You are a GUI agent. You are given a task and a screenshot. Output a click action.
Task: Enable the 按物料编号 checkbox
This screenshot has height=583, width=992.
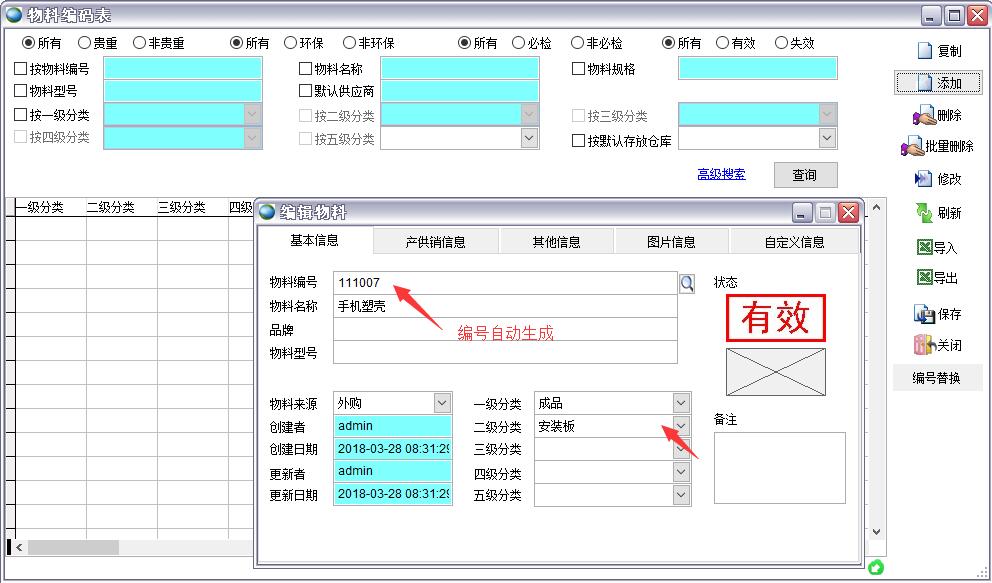[x=21, y=69]
